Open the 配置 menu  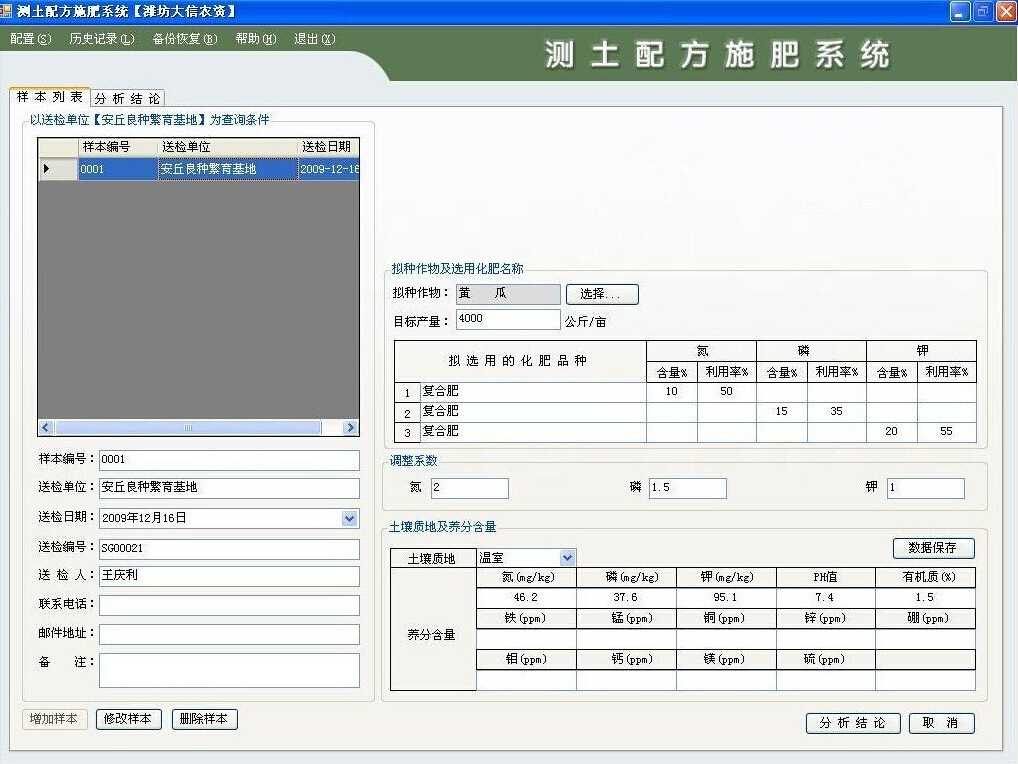pyautogui.click(x=30, y=39)
